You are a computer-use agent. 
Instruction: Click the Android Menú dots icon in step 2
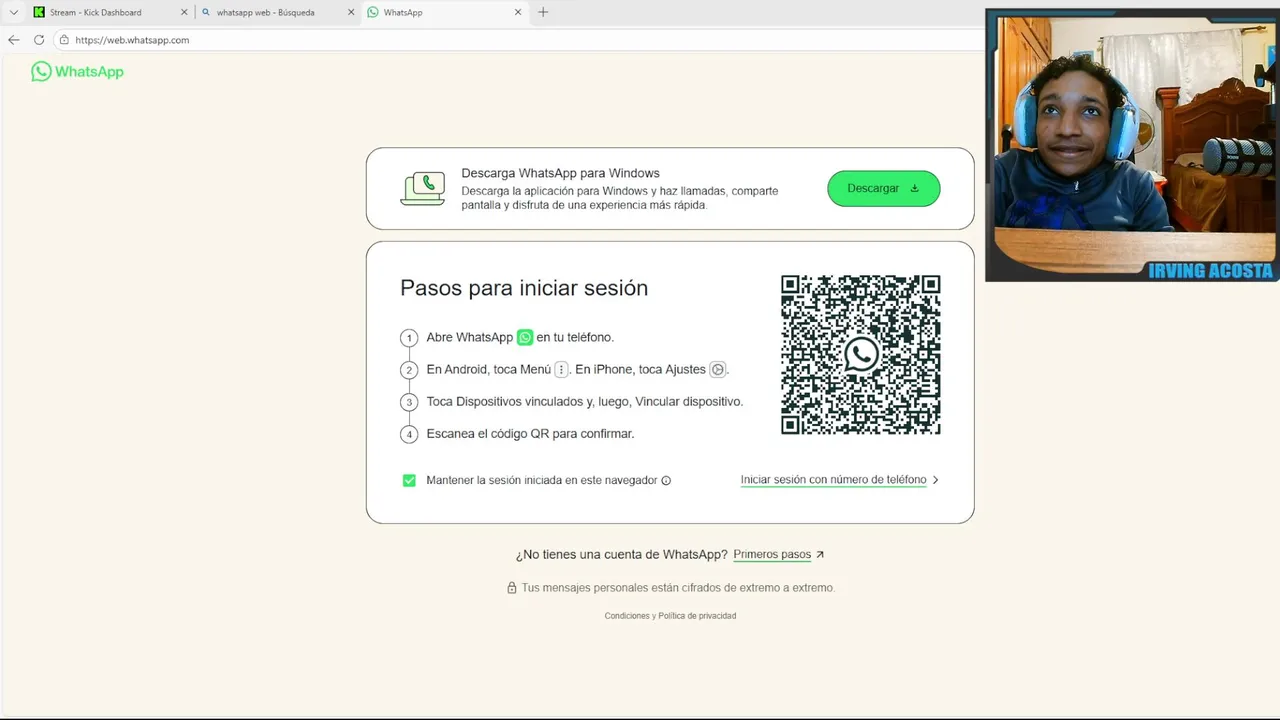coord(561,369)
